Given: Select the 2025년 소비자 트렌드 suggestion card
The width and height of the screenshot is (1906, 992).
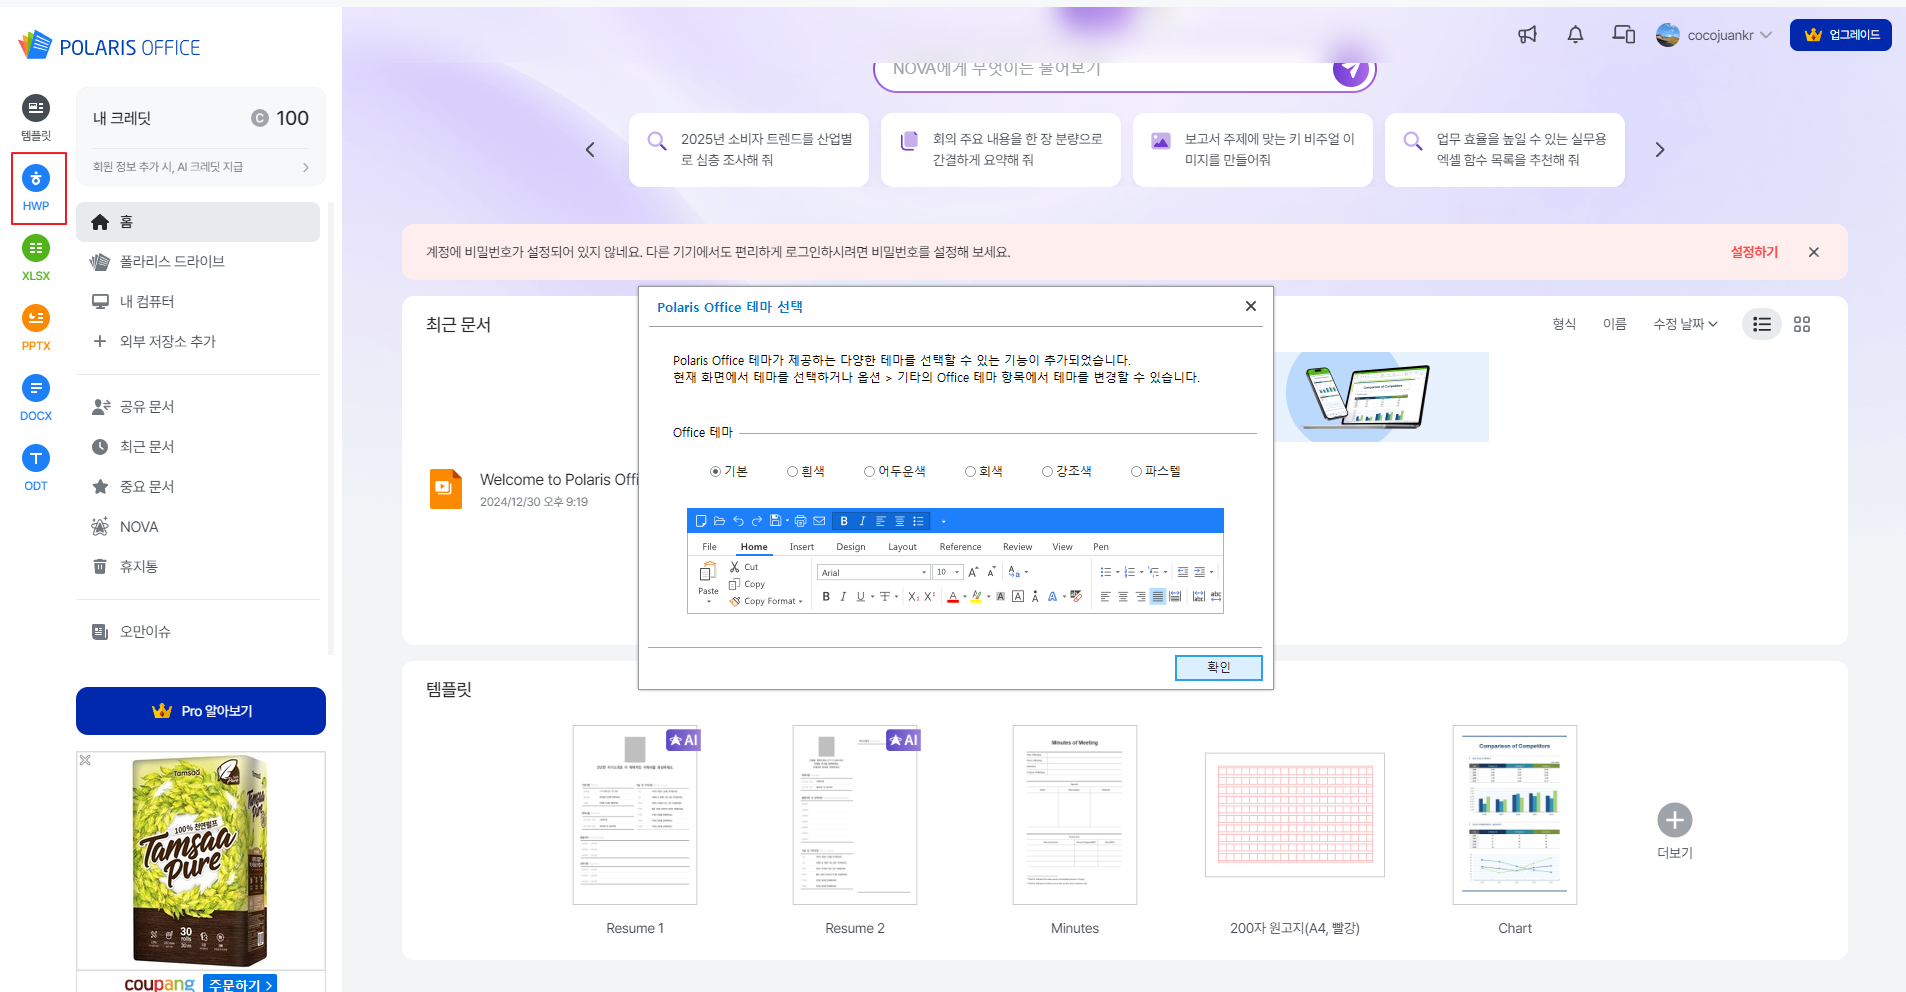Looking at the screenshot, I should click(749, 150).
